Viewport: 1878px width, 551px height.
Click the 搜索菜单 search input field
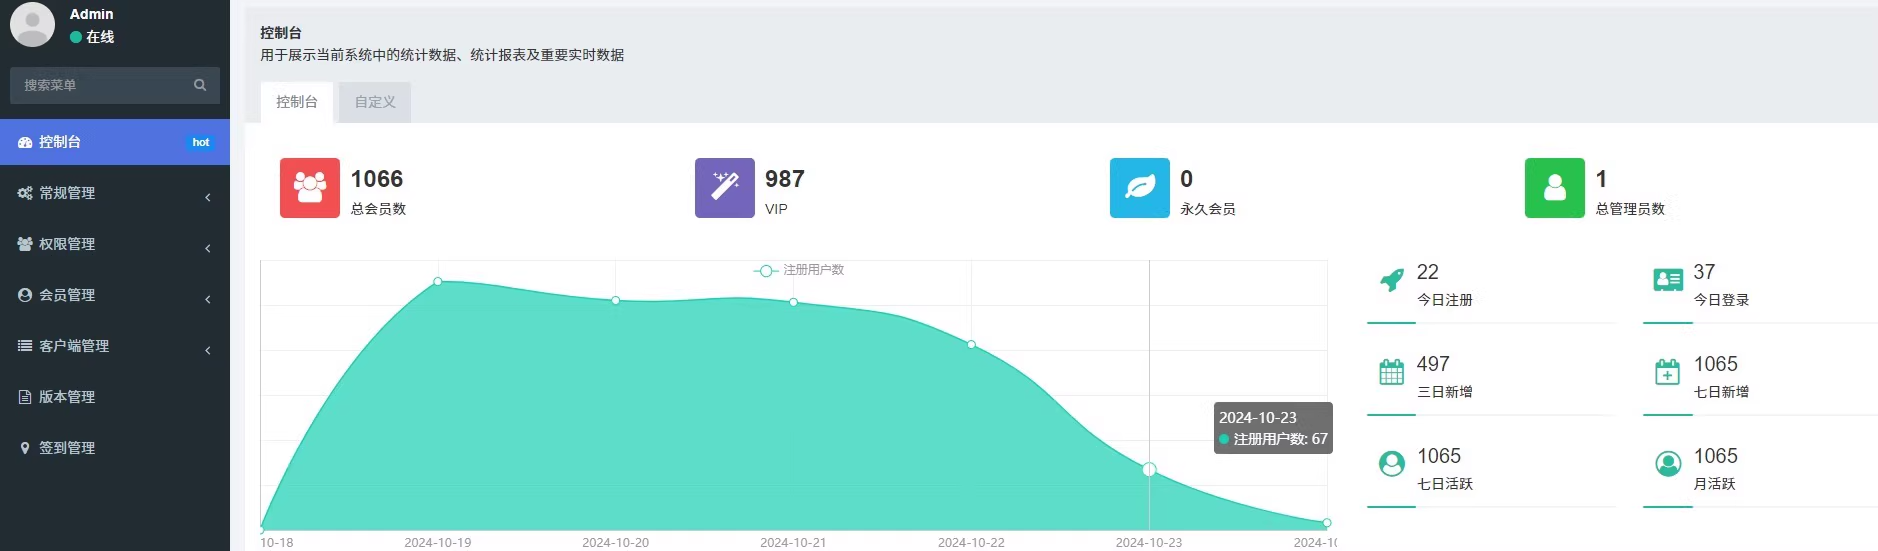[100, 85]
